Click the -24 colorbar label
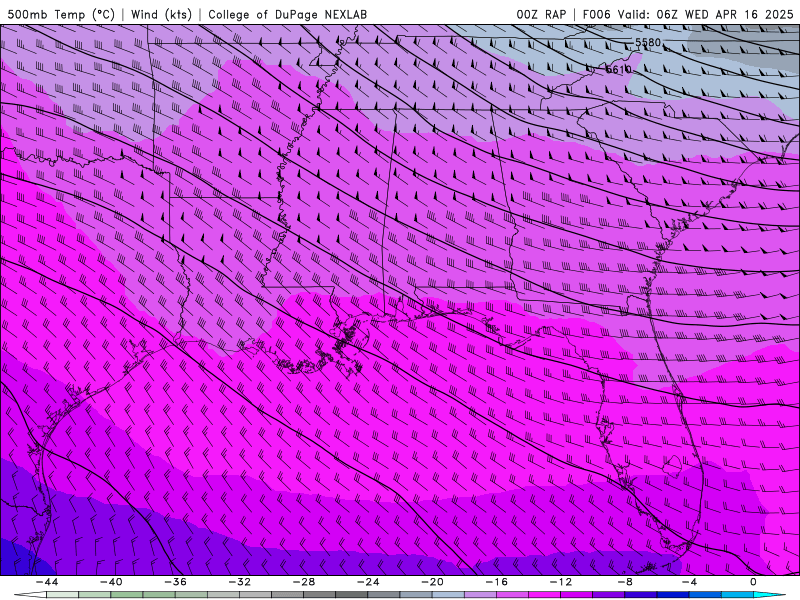This screenshot has height=600, width=800. 368,582
